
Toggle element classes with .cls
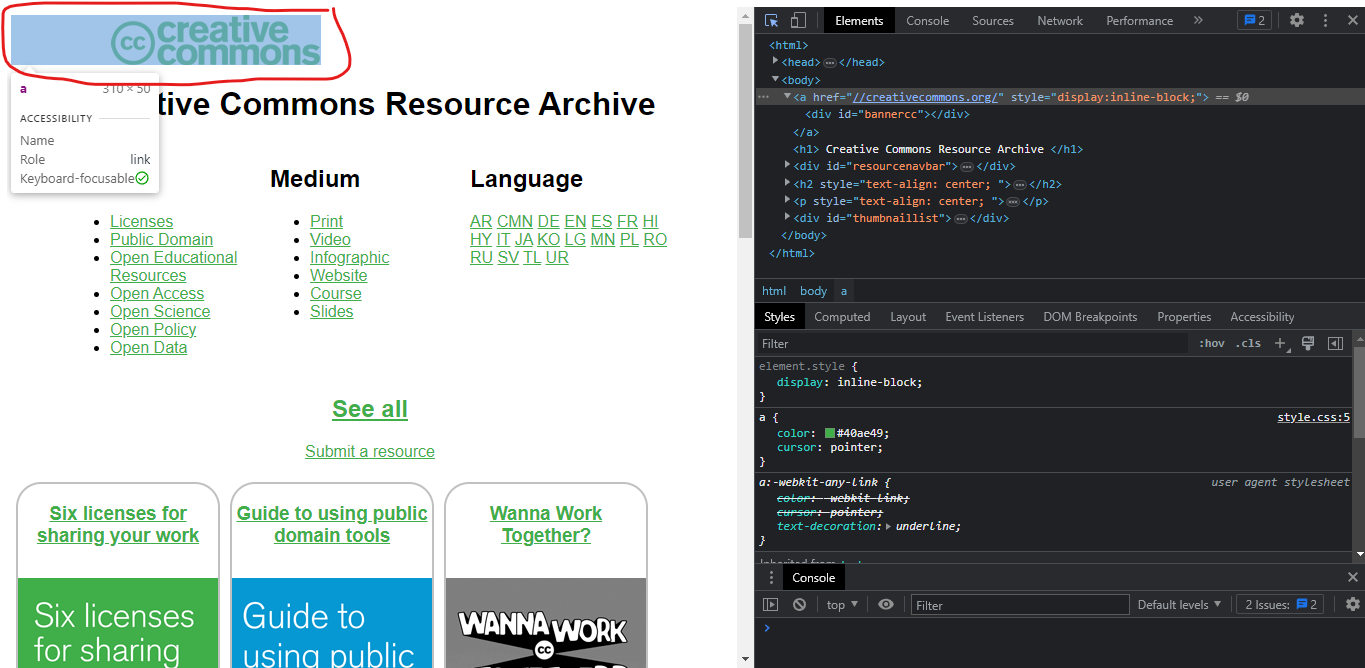[1248, 343]
